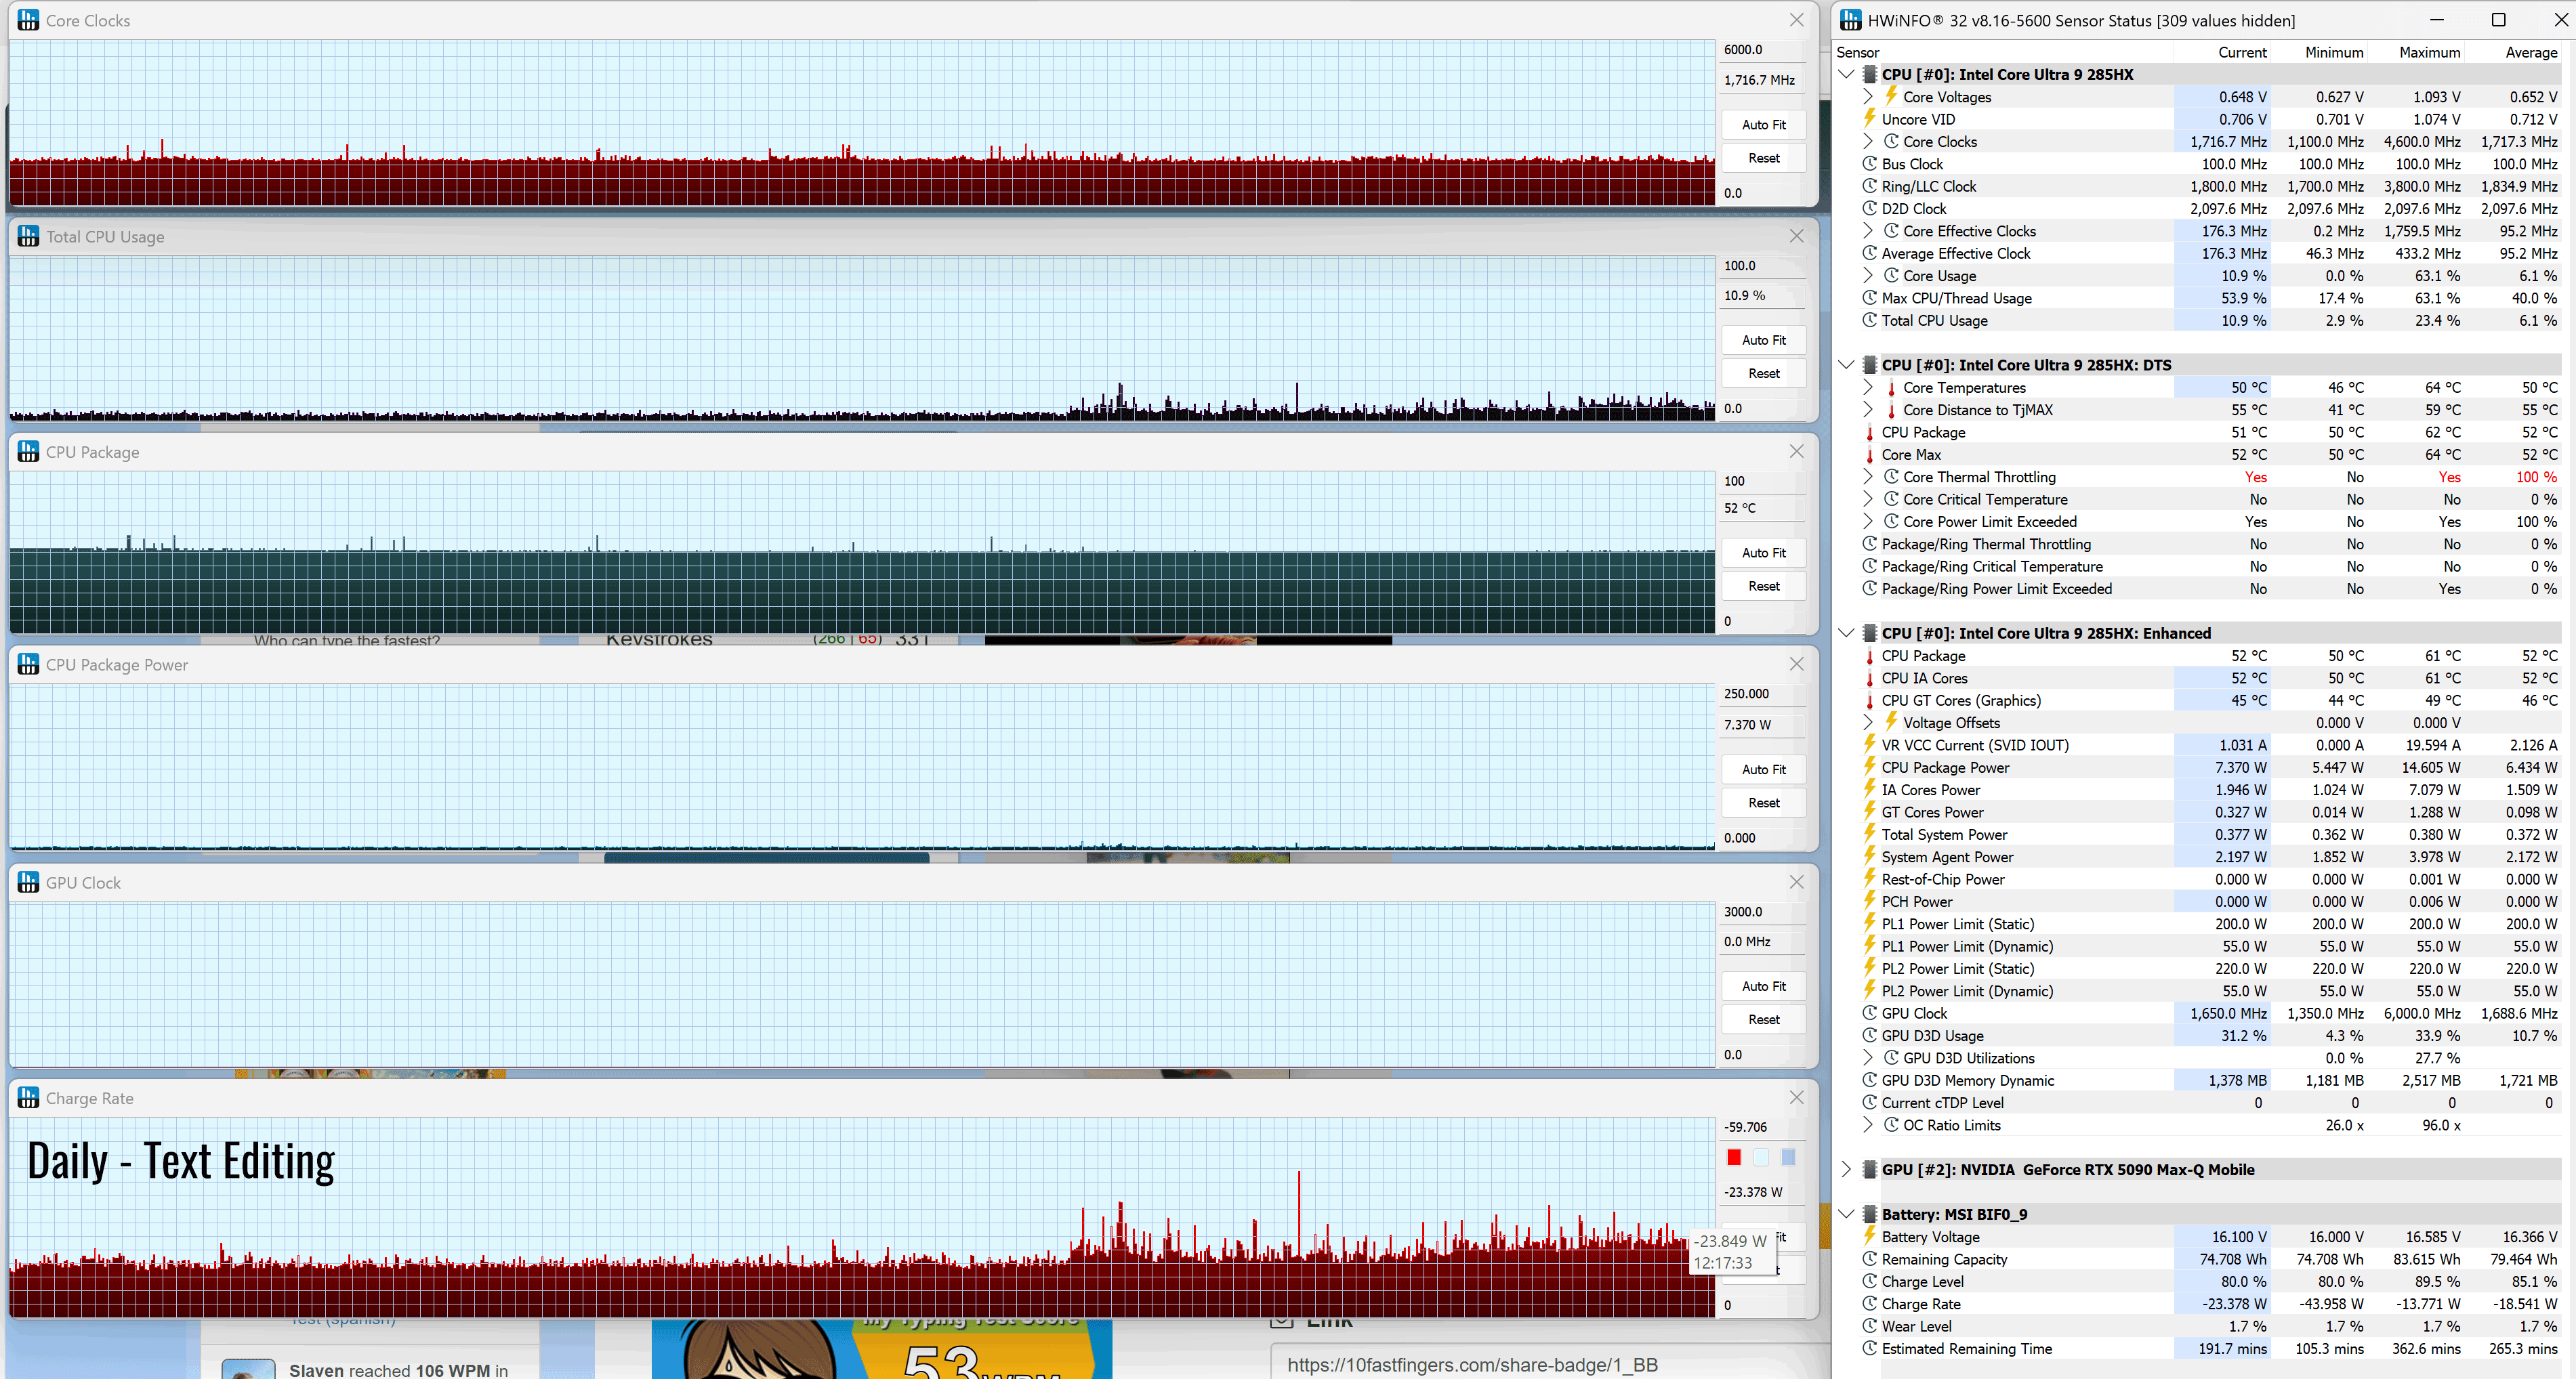The height and width of the screenshot is (1379, 2576).
Task: Click chip icon of NVIDIA GeForce RTX 5090 group
Action: coord(1870,1169)
